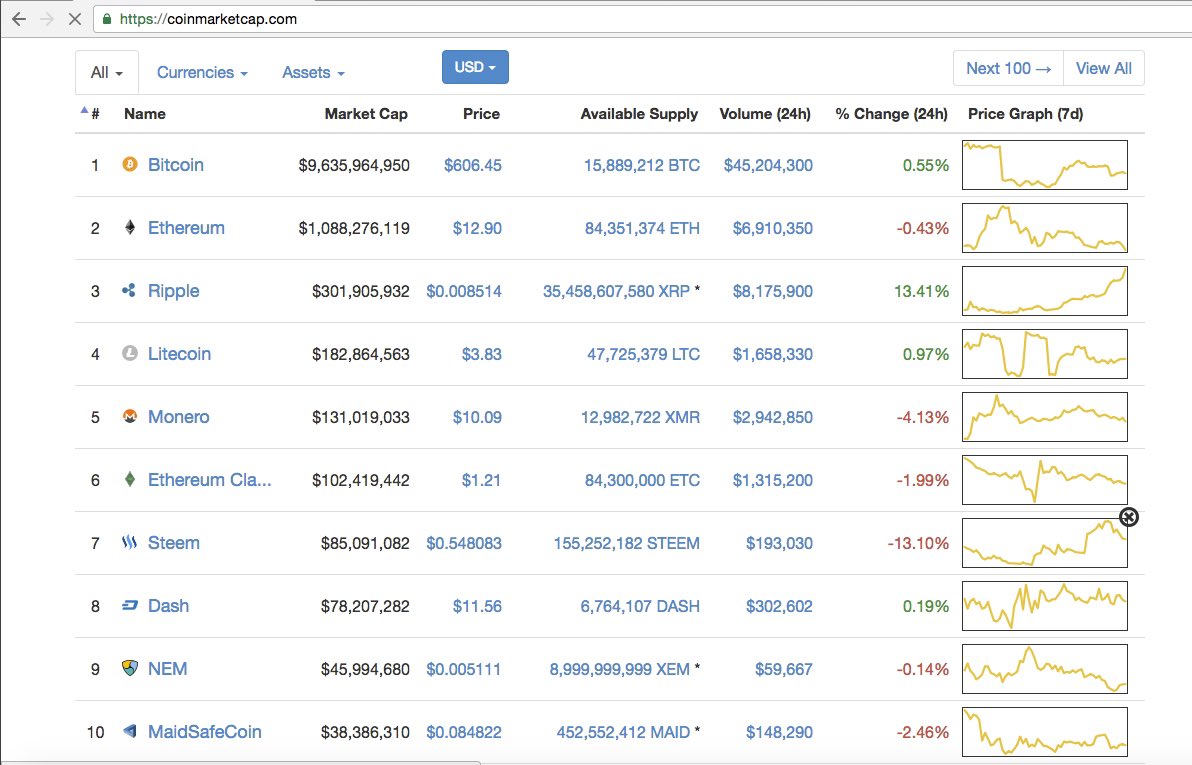The image size is (1192, 765).
Task: Sort by Volume (24h) column
Action: coord(765,114)
